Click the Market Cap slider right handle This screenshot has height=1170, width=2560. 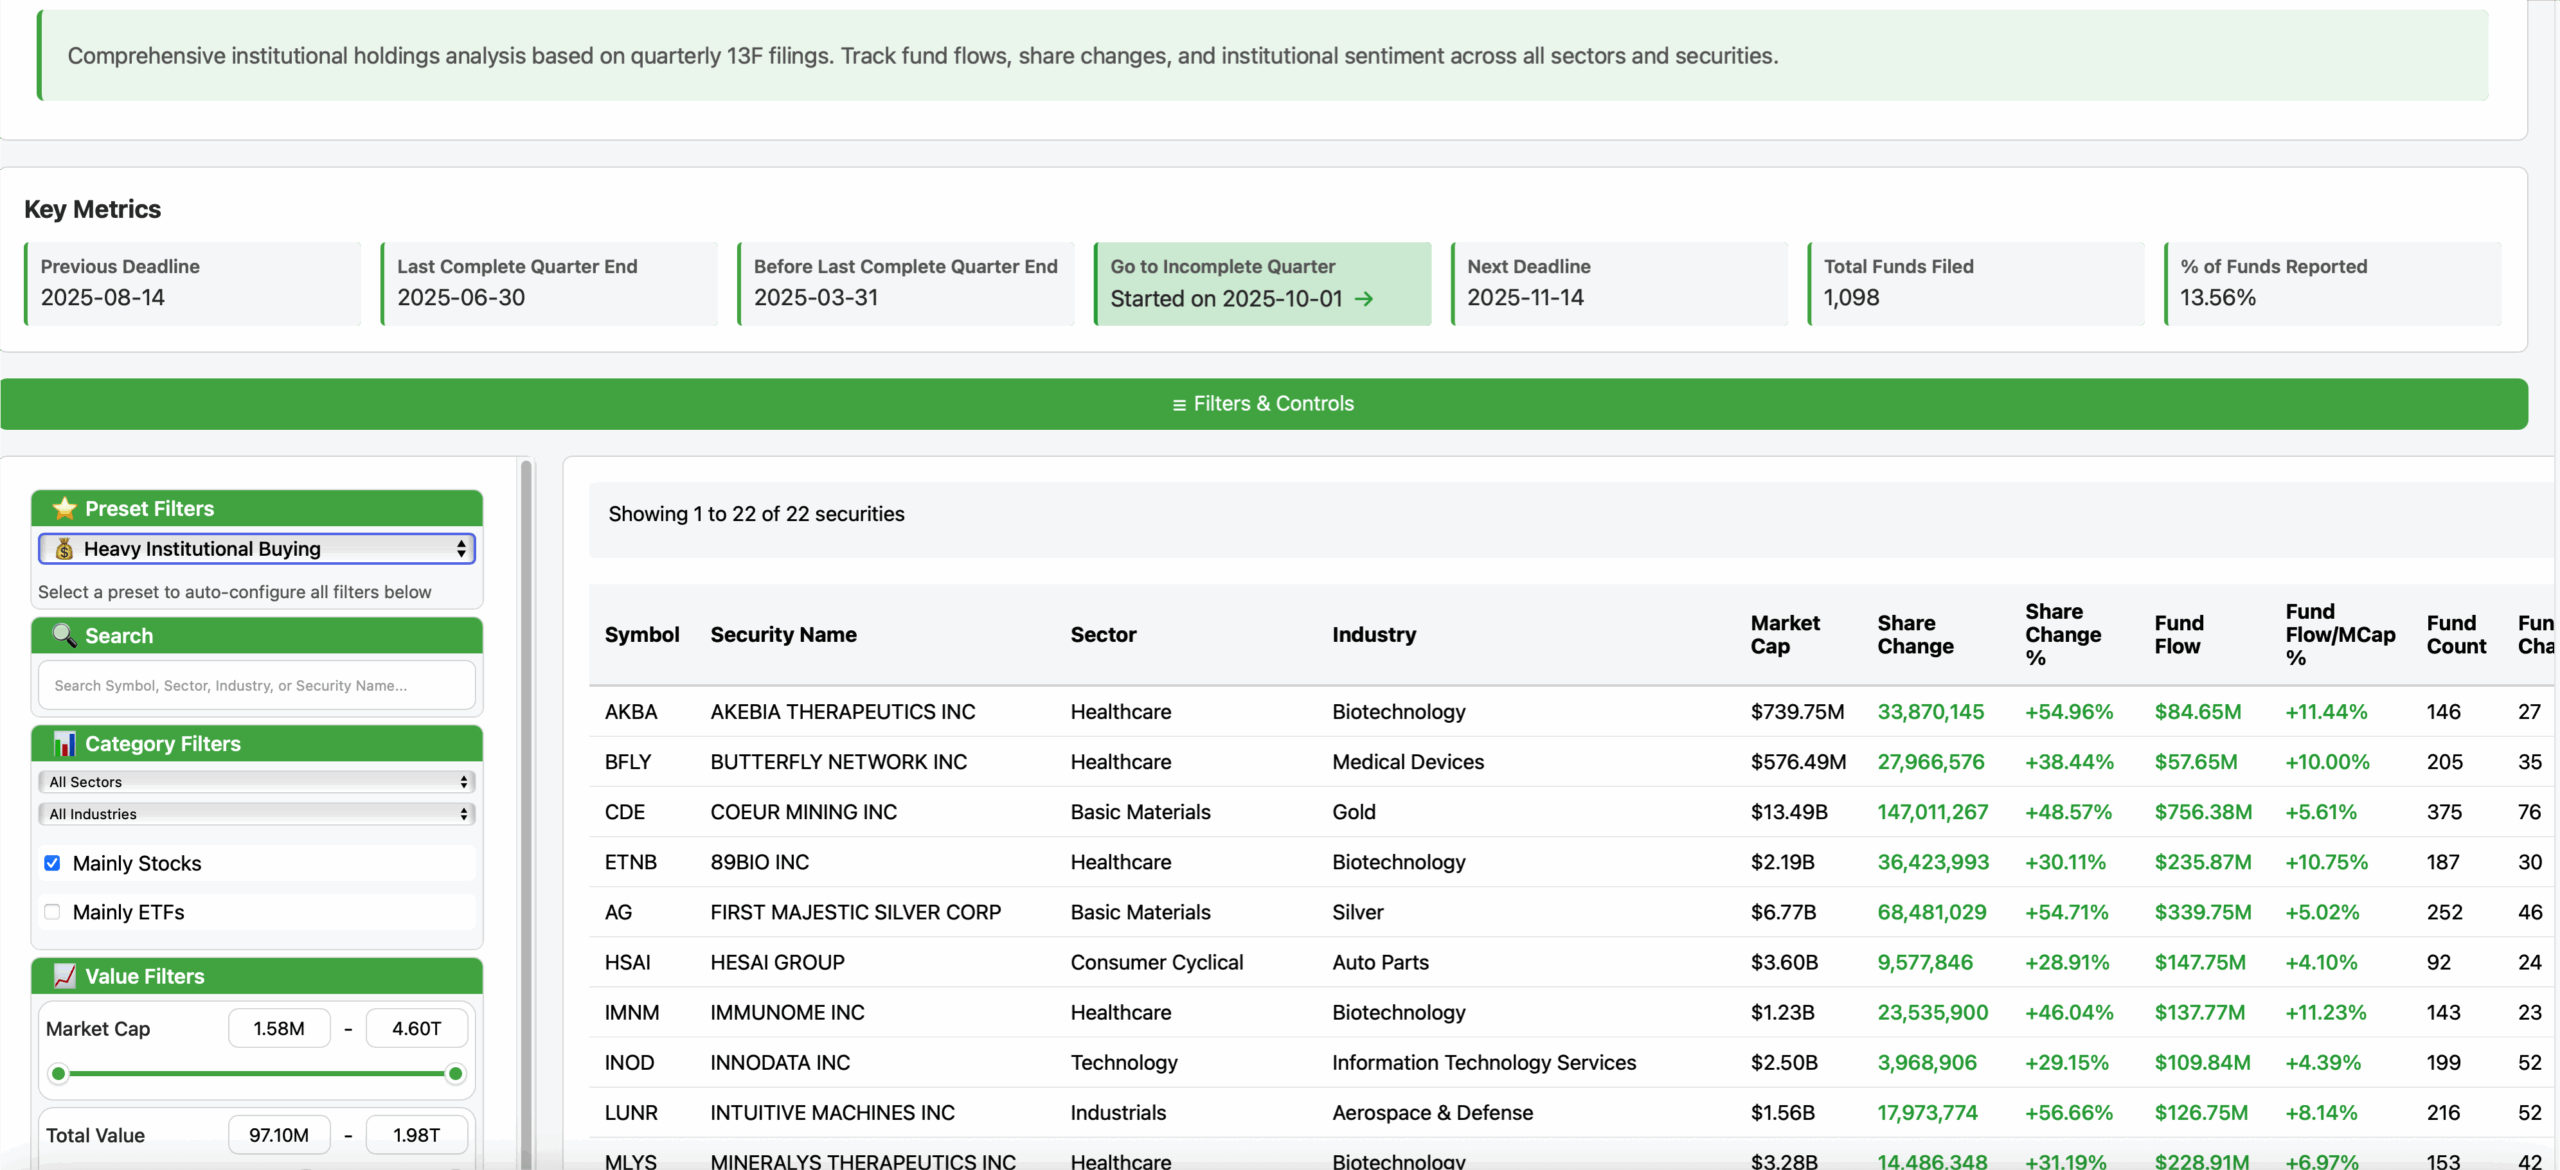(455, 1074)
